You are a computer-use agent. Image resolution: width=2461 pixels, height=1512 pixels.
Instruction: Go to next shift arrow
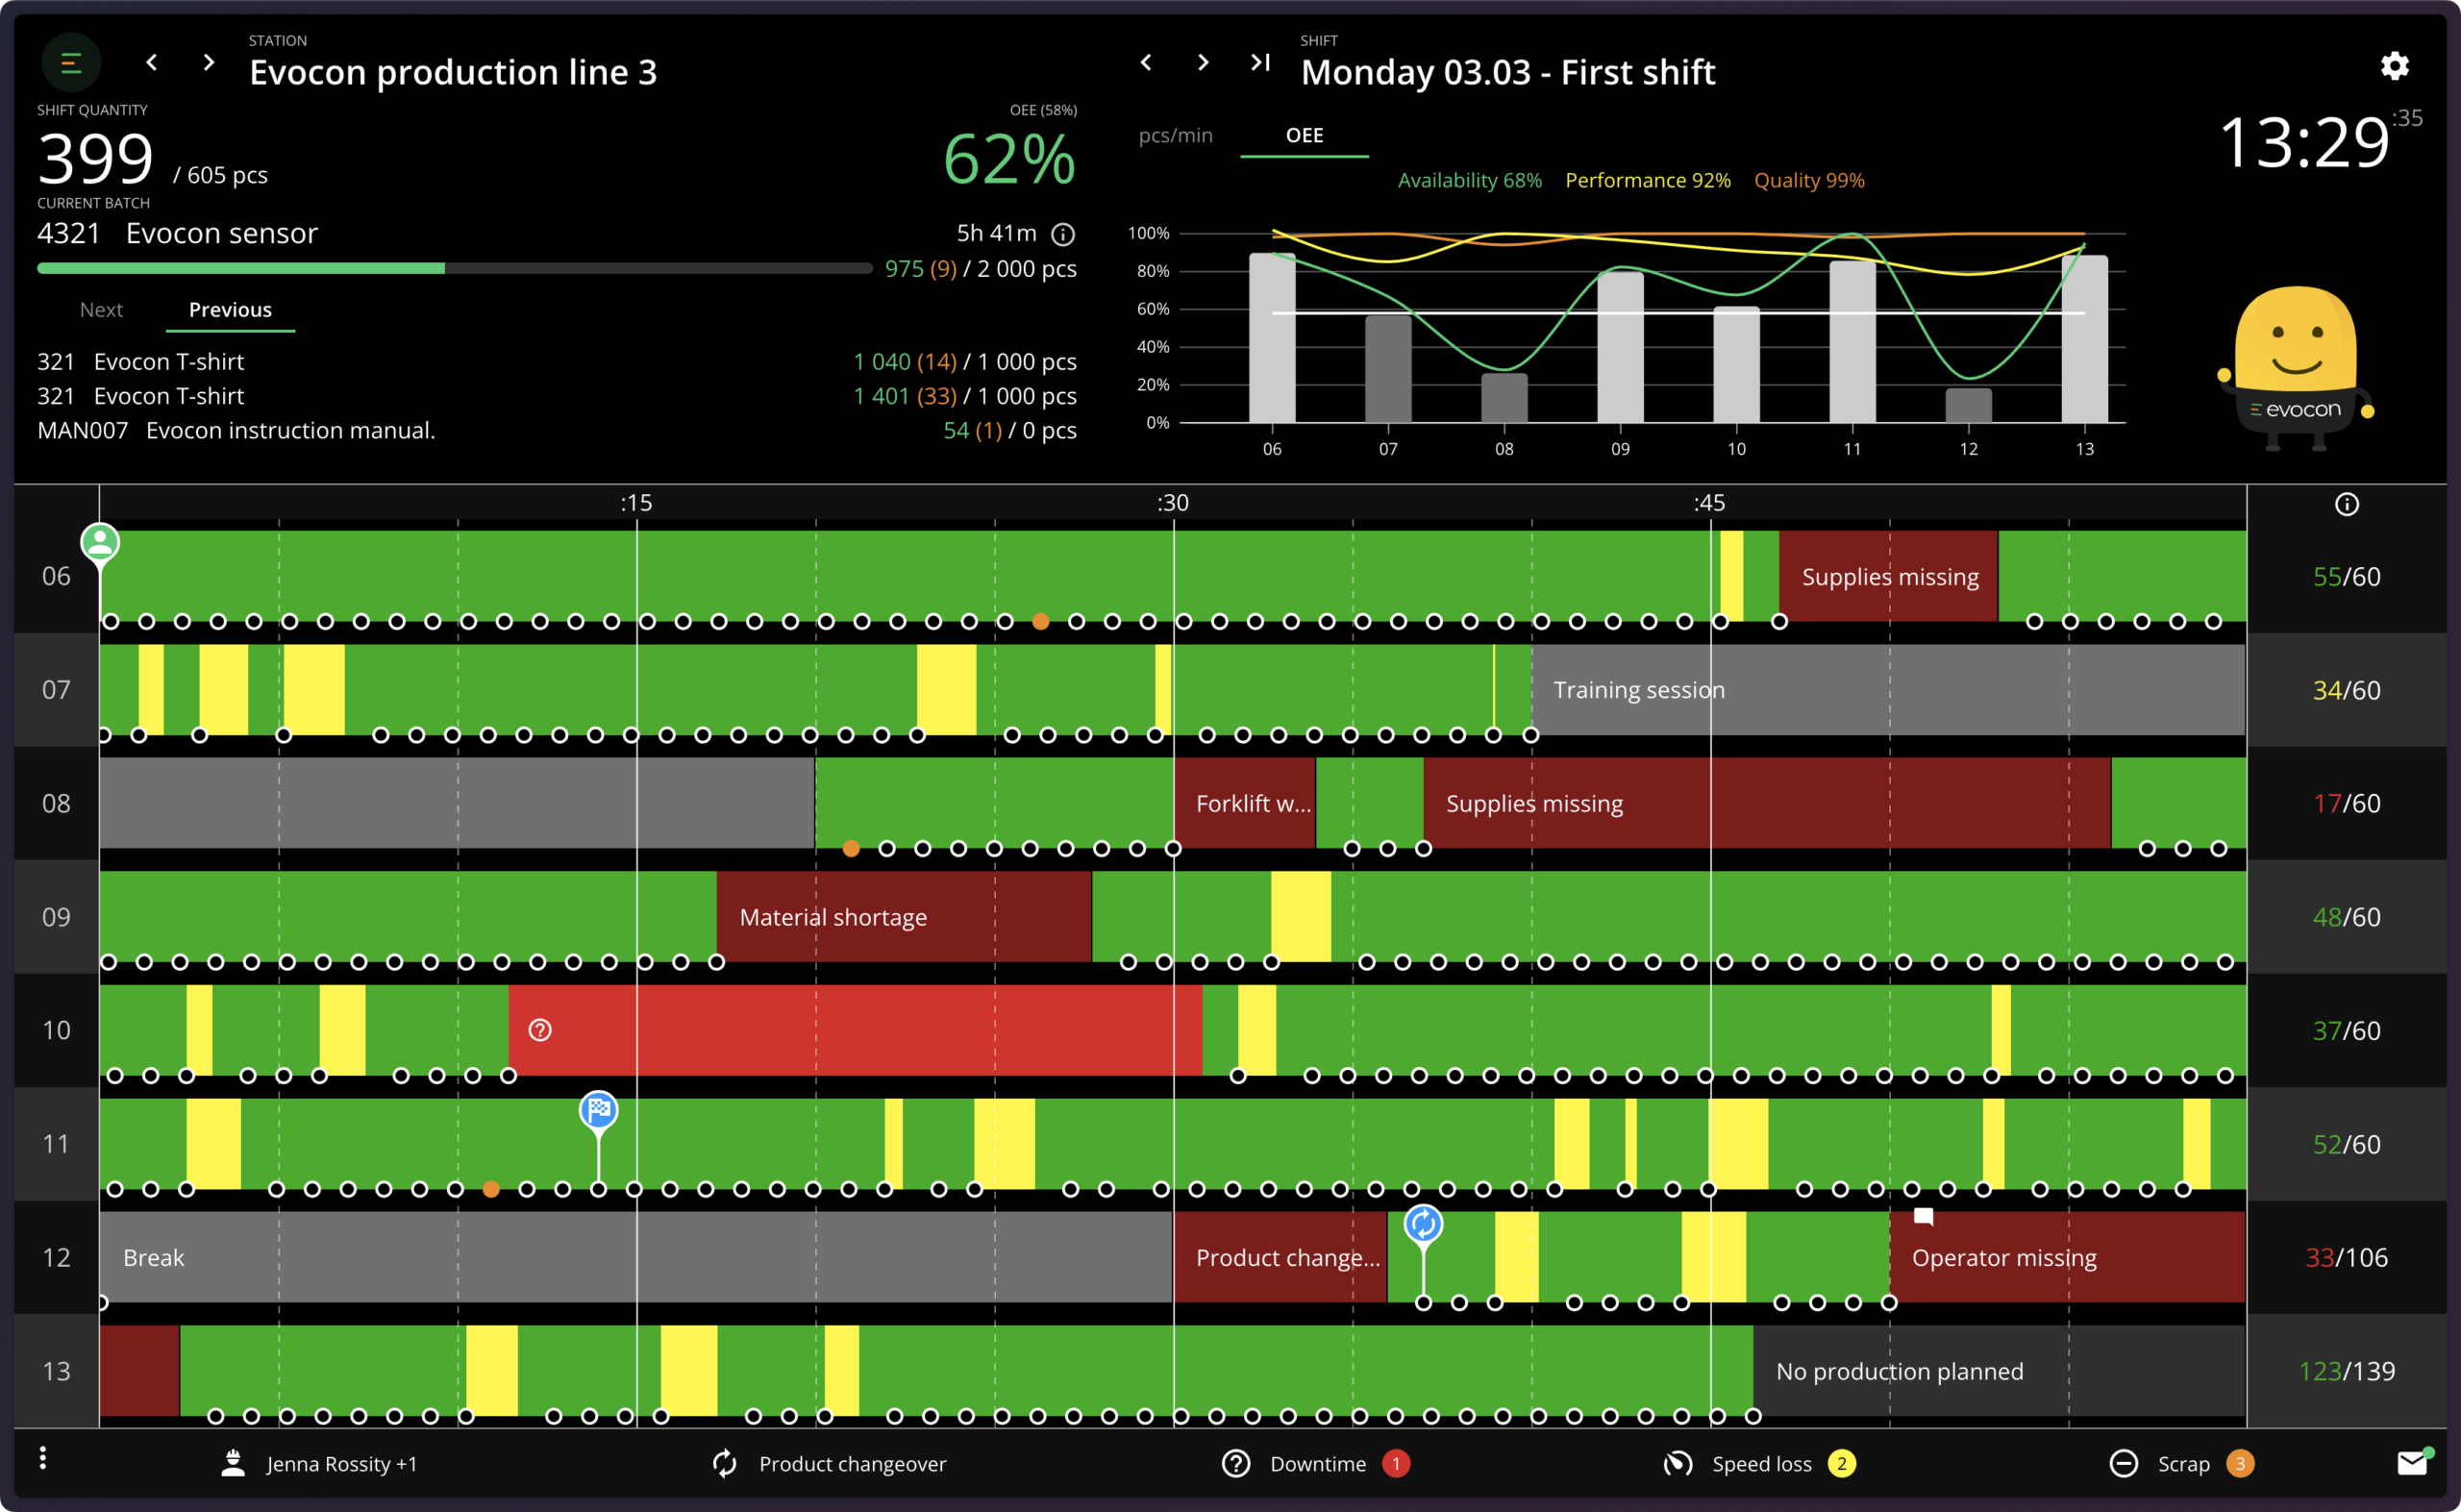[x=1203, y=63]
